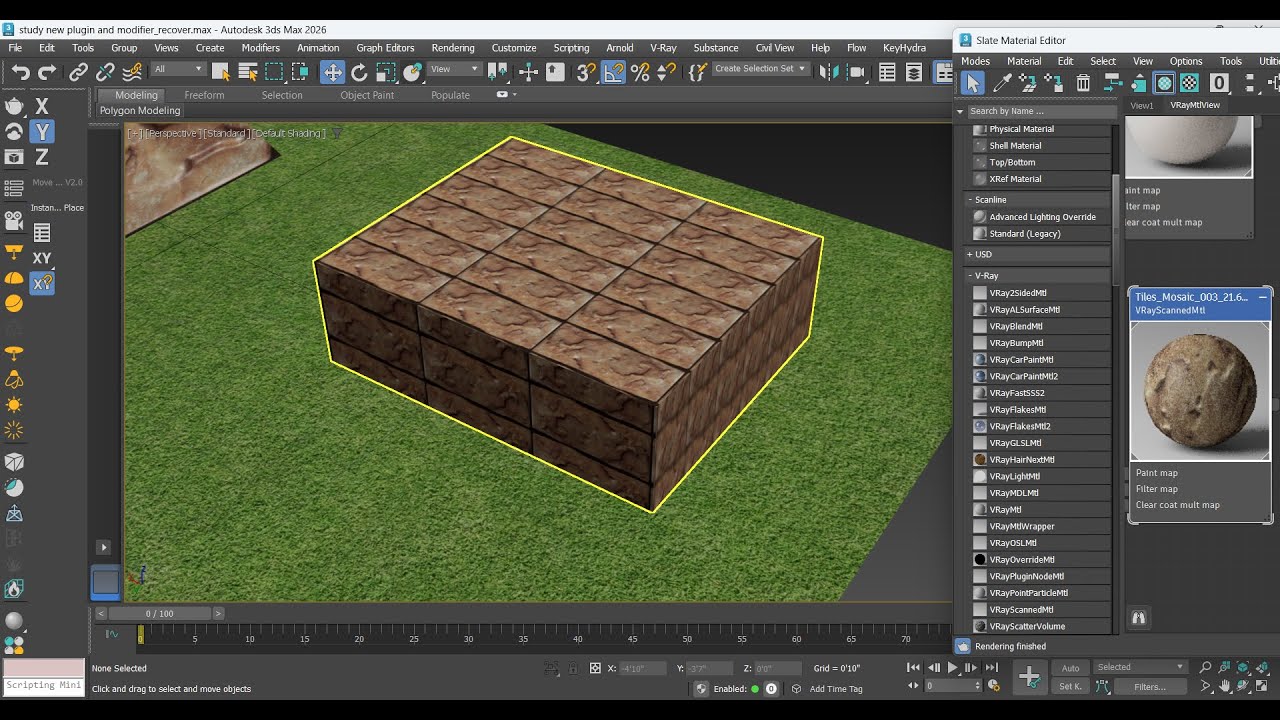This screenshot has height=720, width=1280.
Task: Activate the Select and Rotate tool
Action: click(x=359, y=72)
